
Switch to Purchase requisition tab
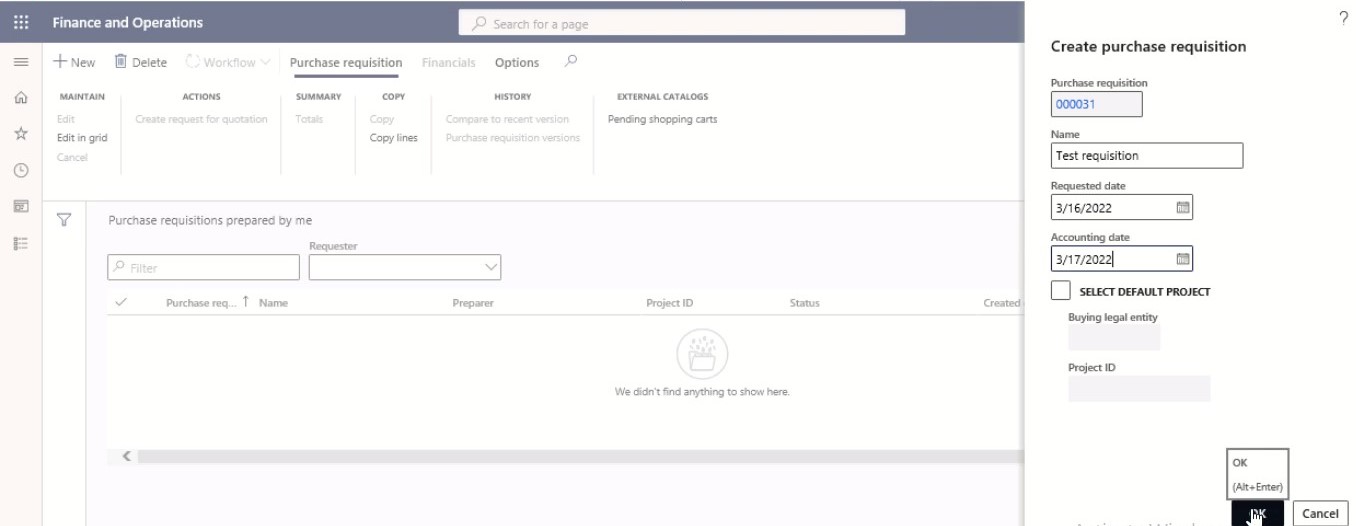(346, 62)
